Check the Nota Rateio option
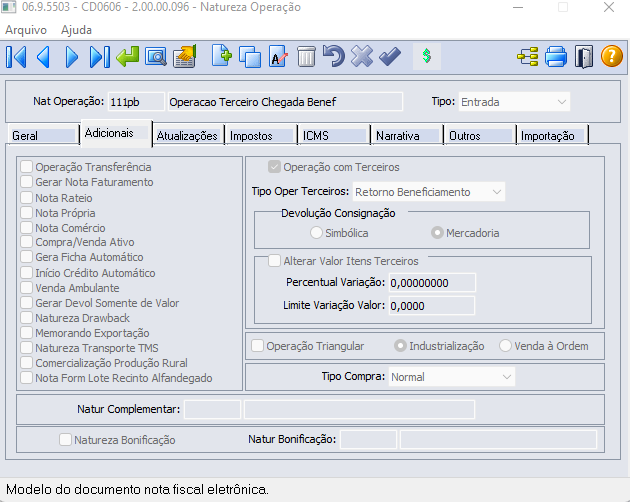This screenshot has height=502, width=630. [x=27, y=197]
